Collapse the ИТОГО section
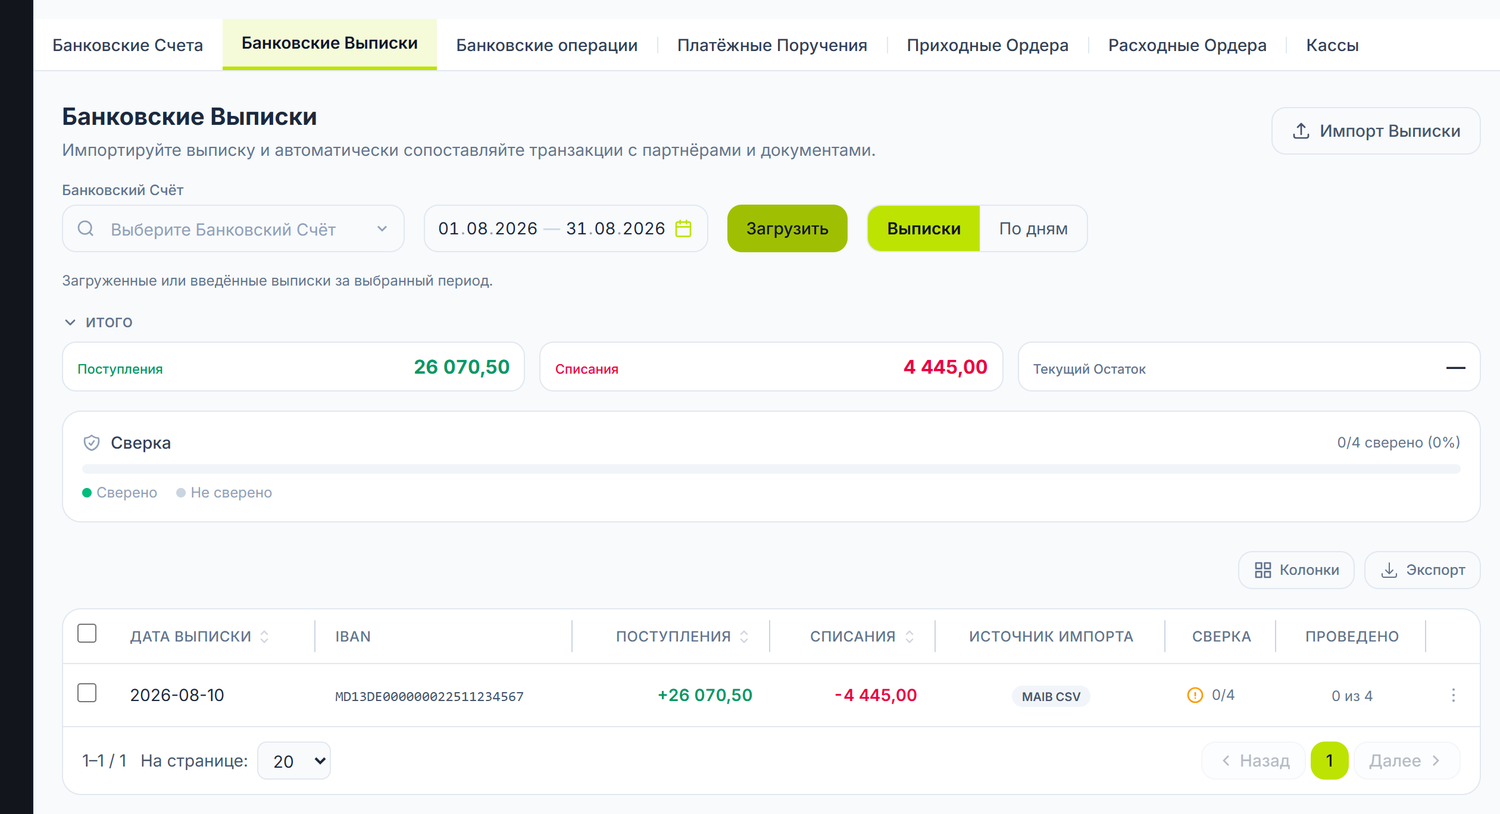Image resolution: width=1500 pixels, height=814 pixels. click(98, 322)
